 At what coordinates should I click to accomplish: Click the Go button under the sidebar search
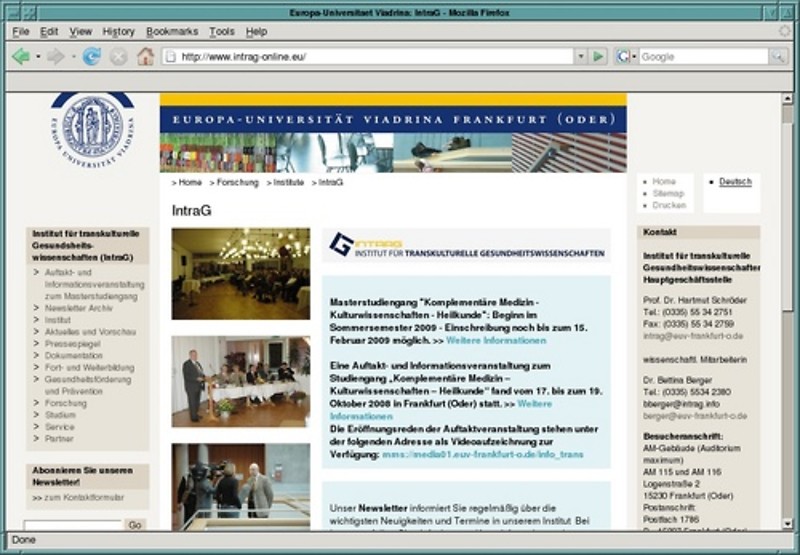coord(135,525)
